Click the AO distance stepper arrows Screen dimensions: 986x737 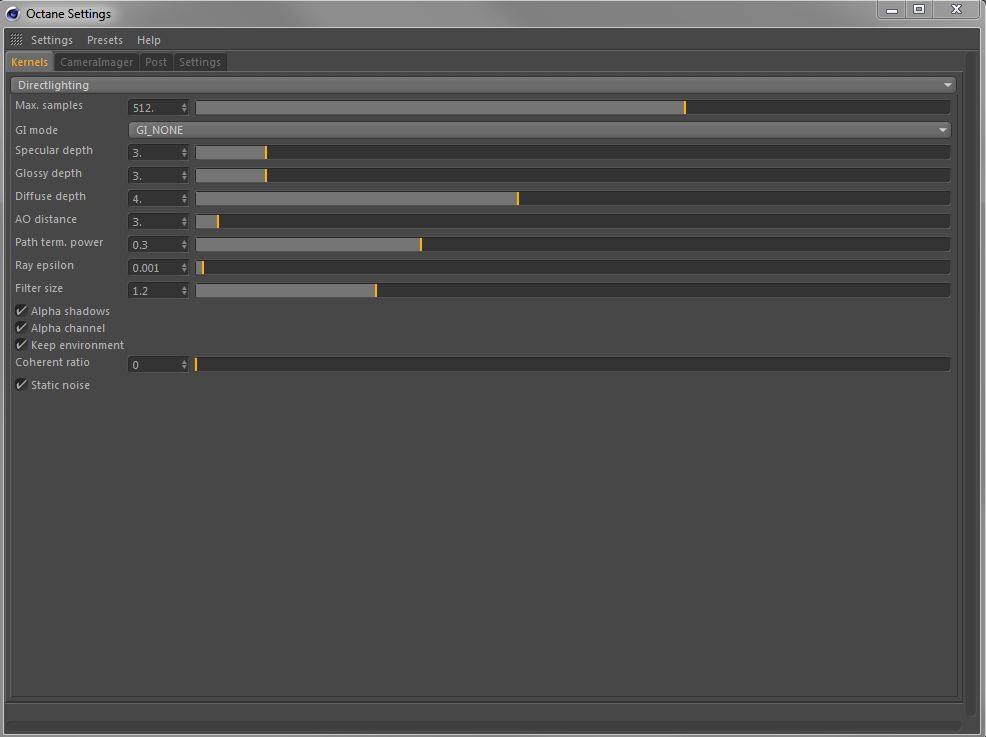point(184,221)
